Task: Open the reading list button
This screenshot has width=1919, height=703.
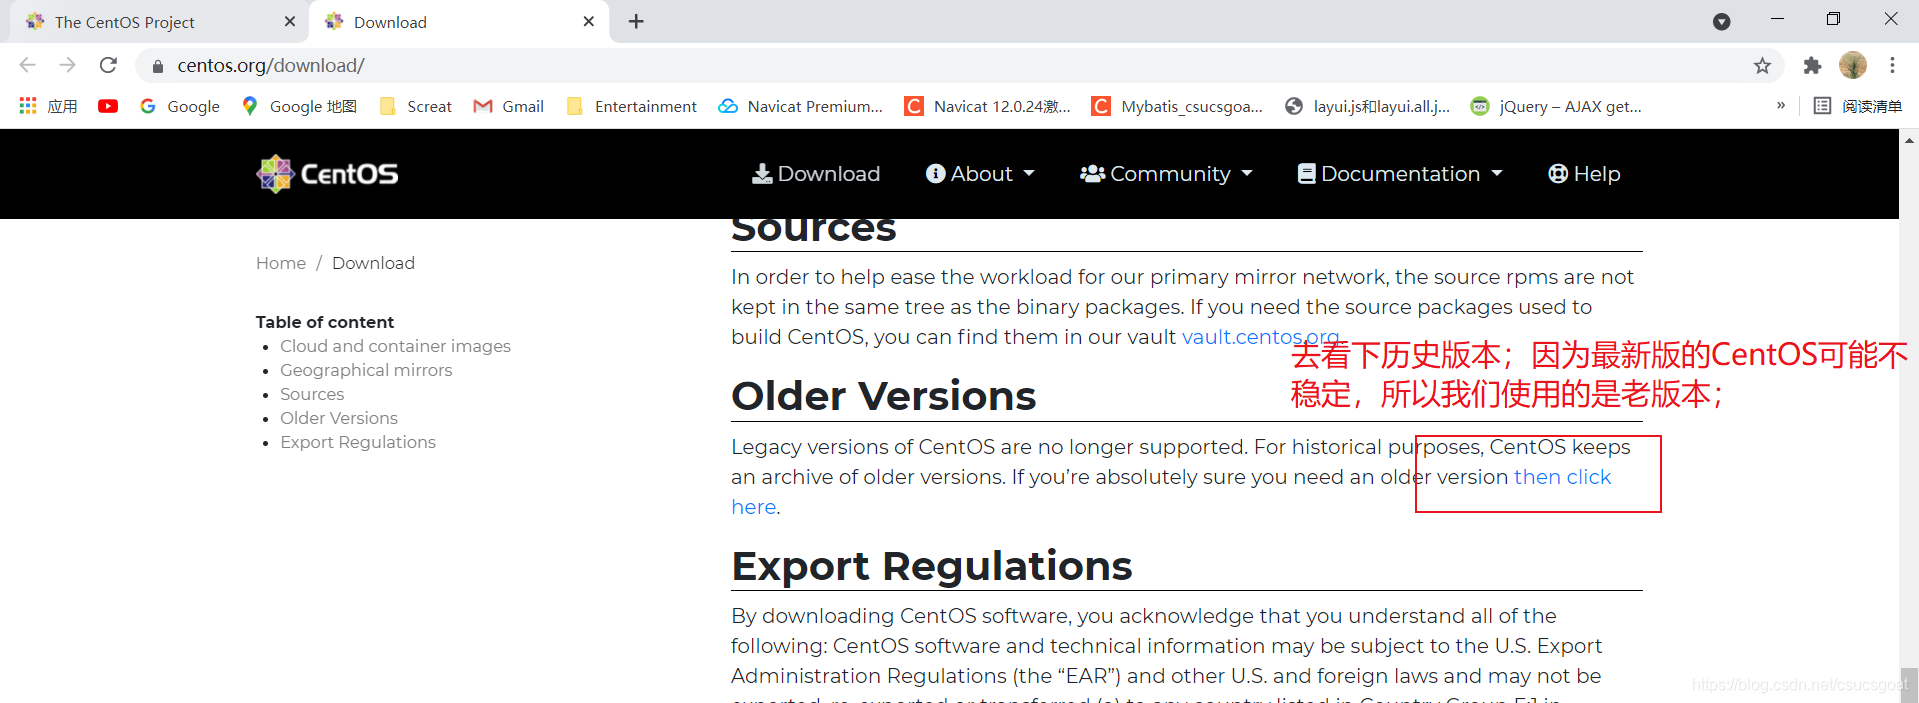Action: (x=1858, y=106)
